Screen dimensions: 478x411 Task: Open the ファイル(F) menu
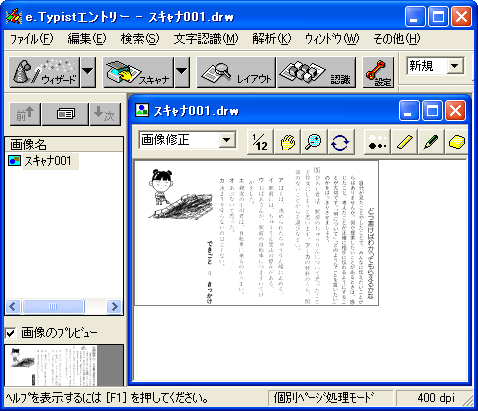tap(31, 39)
